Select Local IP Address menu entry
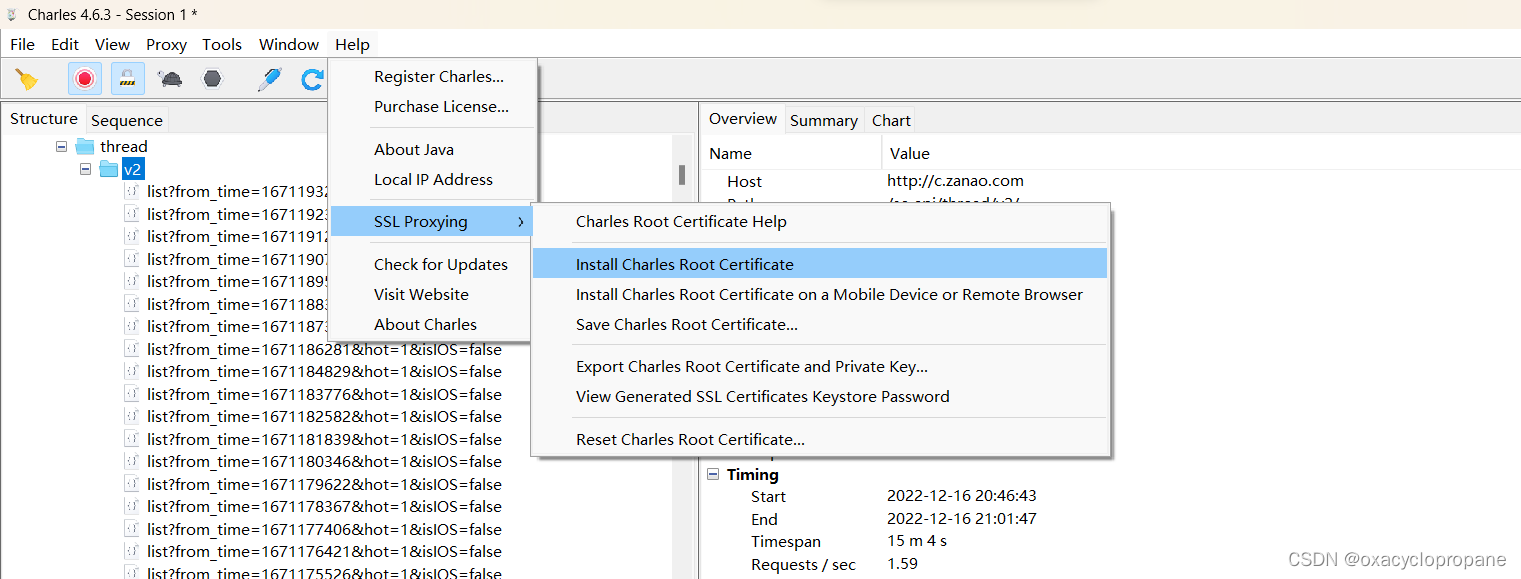 tap(433, 180)
